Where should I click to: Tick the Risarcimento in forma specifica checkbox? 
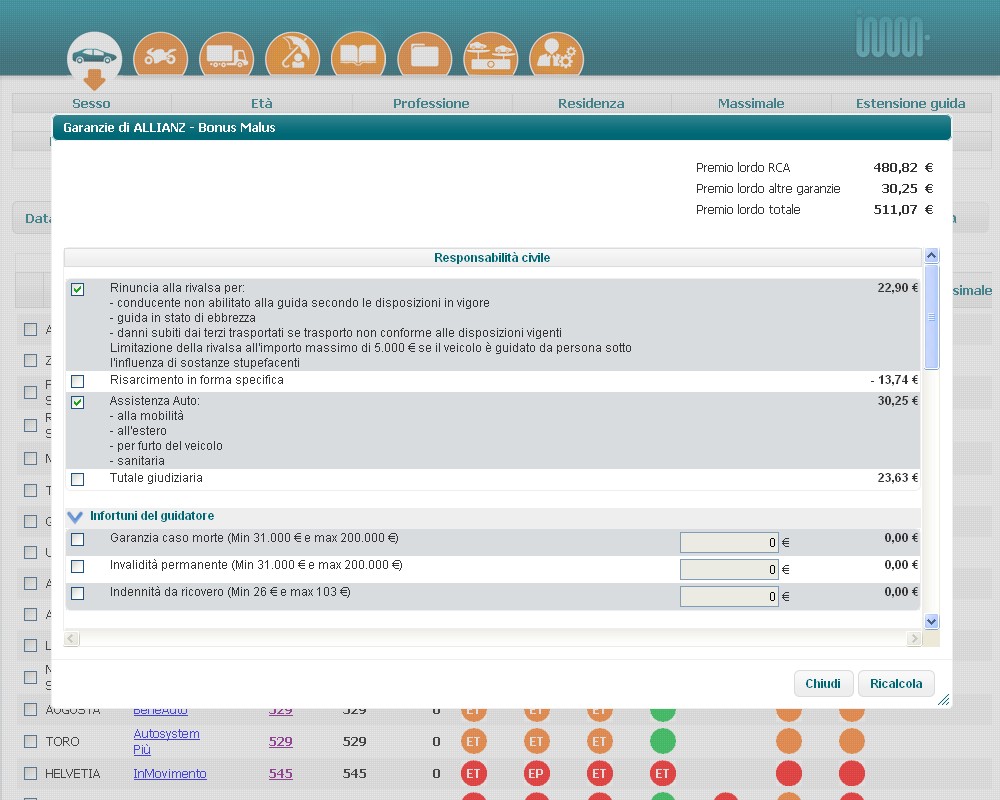[x=78, y=381]
